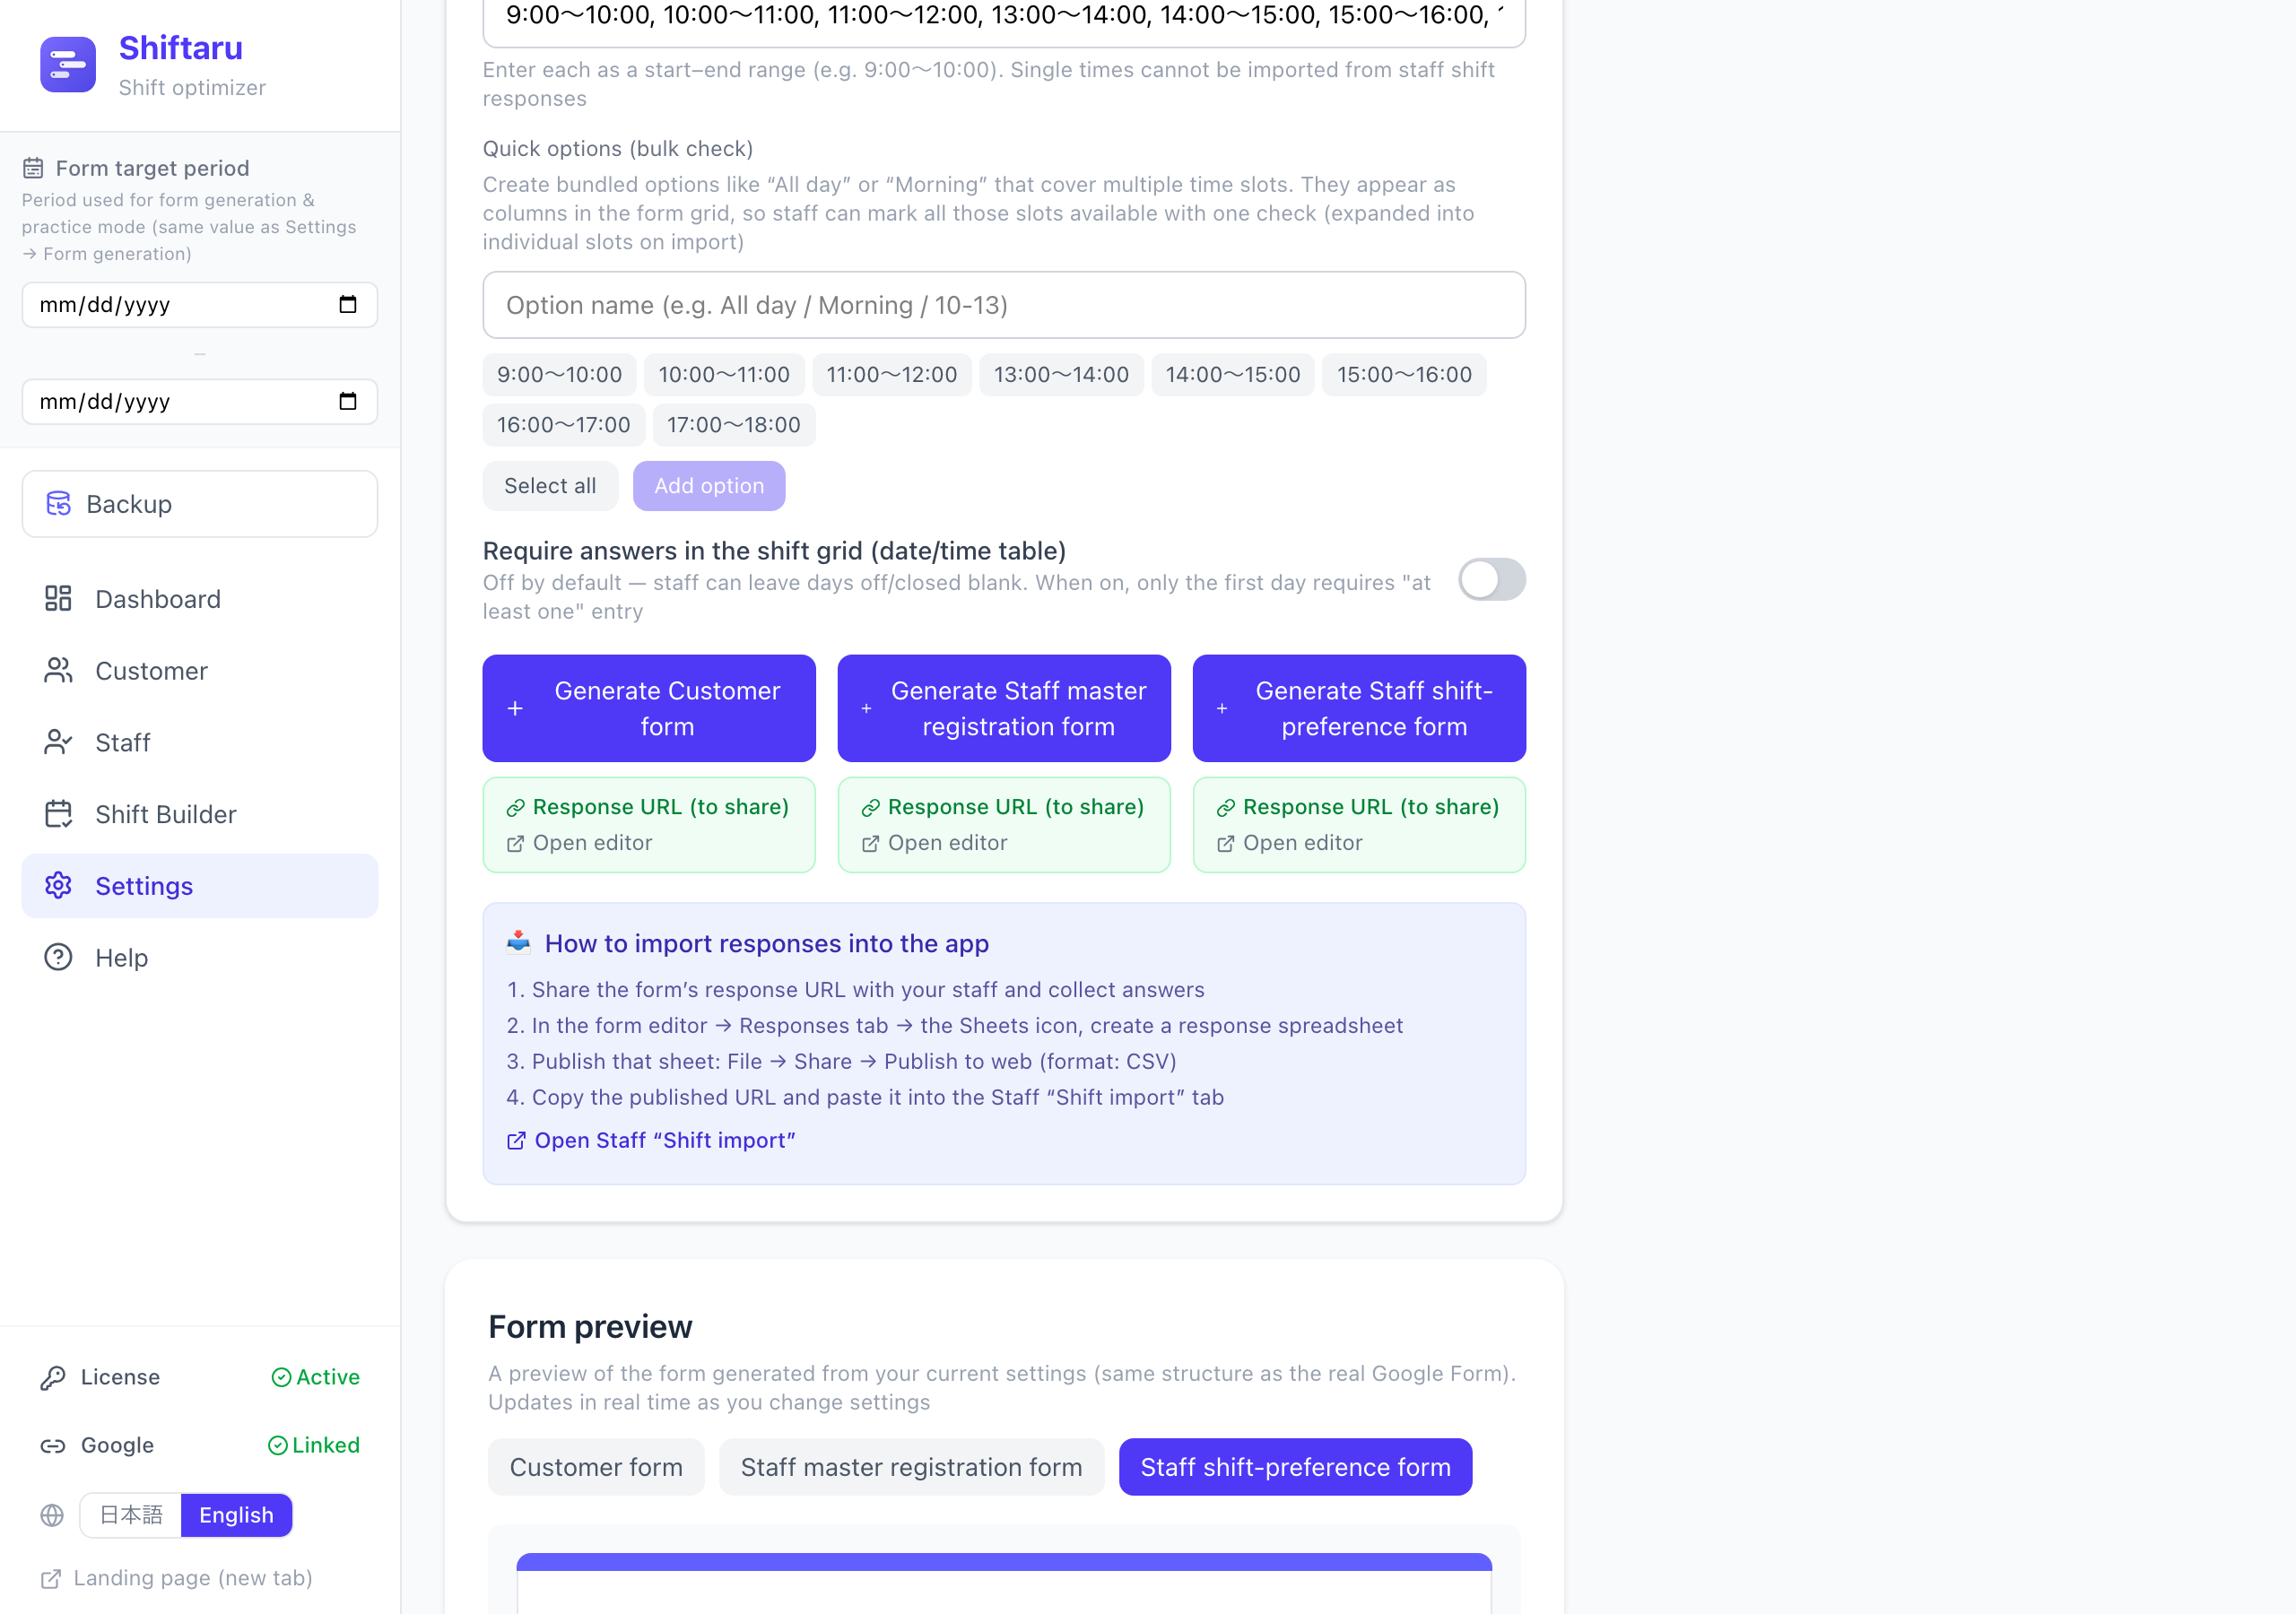The width and height of the screenshot is (2296, 1614).
Task: Click the Landing page external-link icon
Action: [x=51, y=1578]
